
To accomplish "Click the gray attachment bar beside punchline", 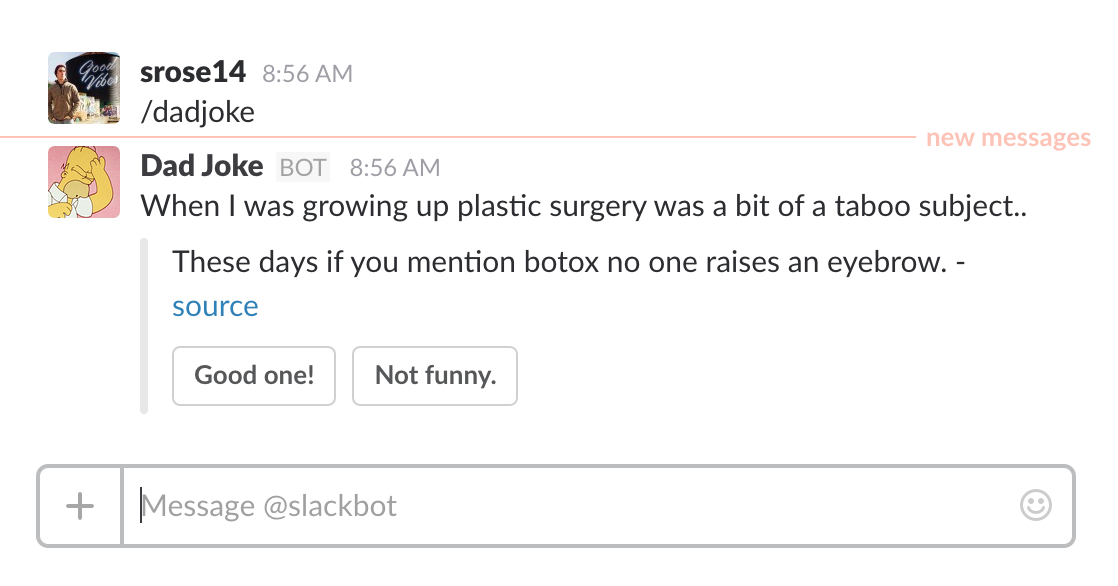I will (144, 325).
